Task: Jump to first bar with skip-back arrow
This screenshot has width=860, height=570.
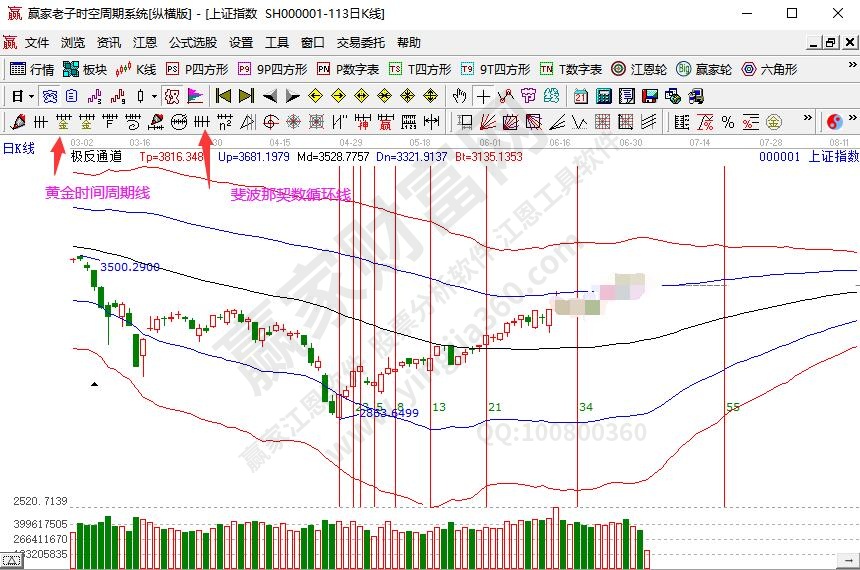Action: pyautogui.click(x=224, y=96)
